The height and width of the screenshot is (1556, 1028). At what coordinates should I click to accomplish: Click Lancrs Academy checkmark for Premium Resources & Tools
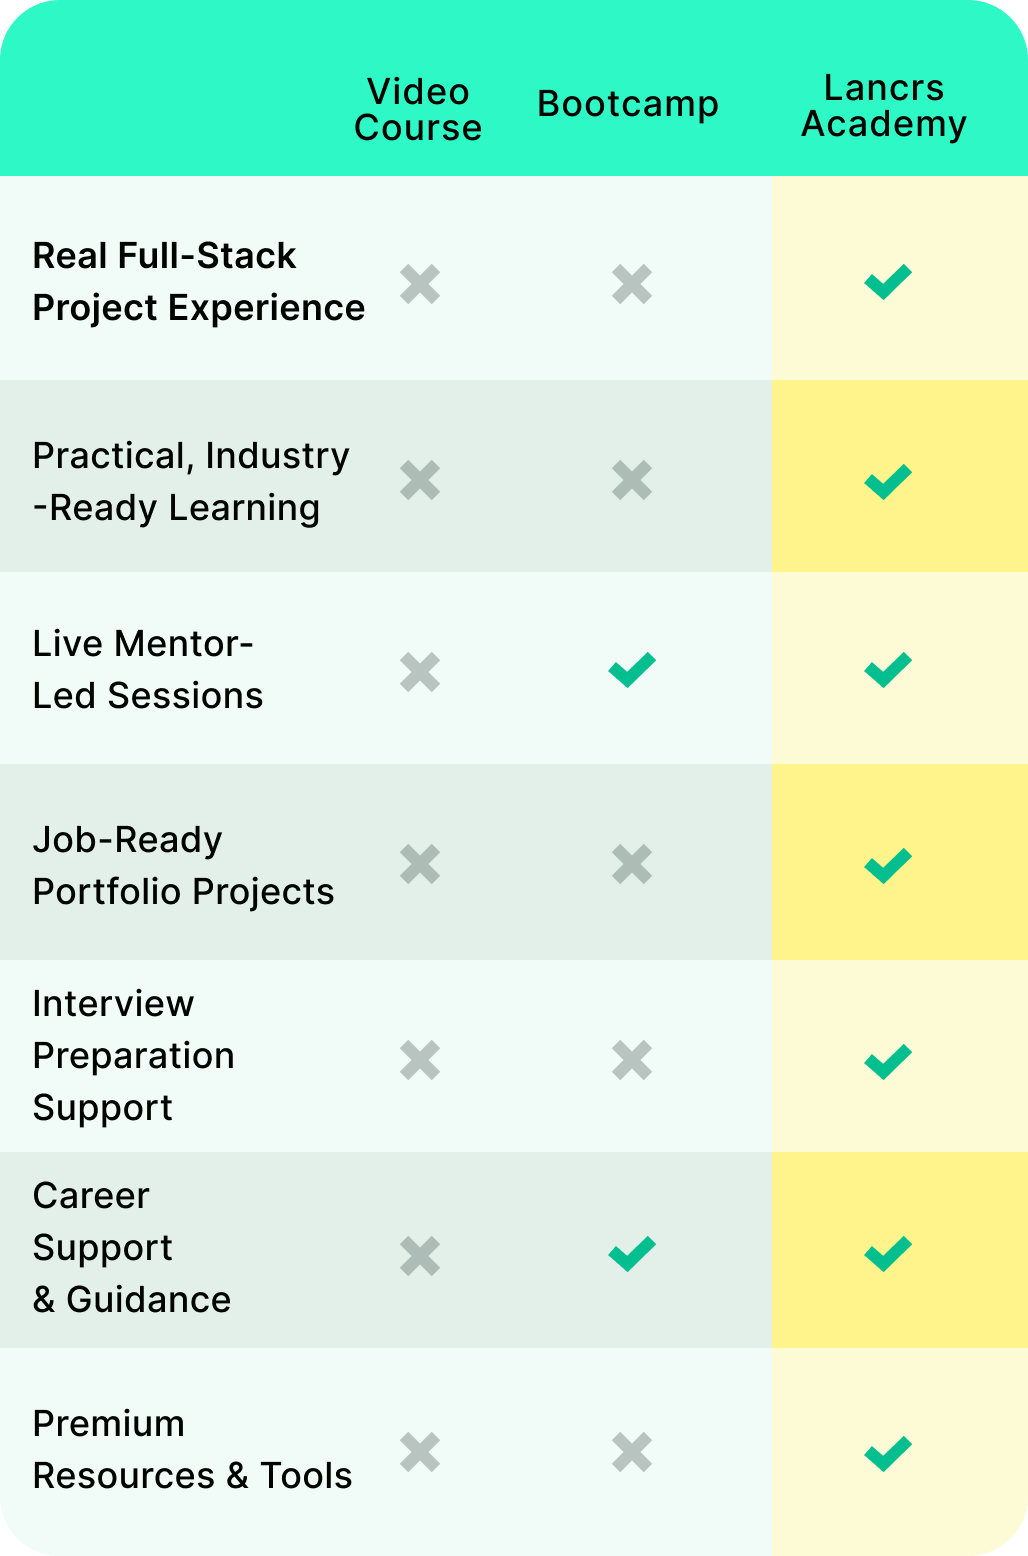click(887, 1453)
